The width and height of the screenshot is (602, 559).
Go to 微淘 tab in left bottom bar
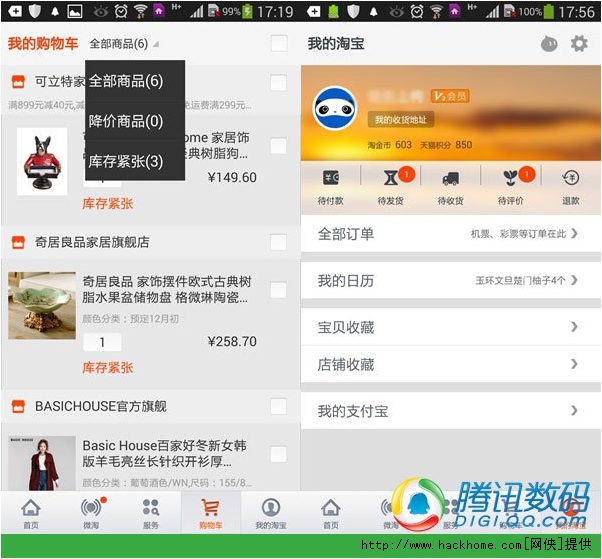pos(91,513)
